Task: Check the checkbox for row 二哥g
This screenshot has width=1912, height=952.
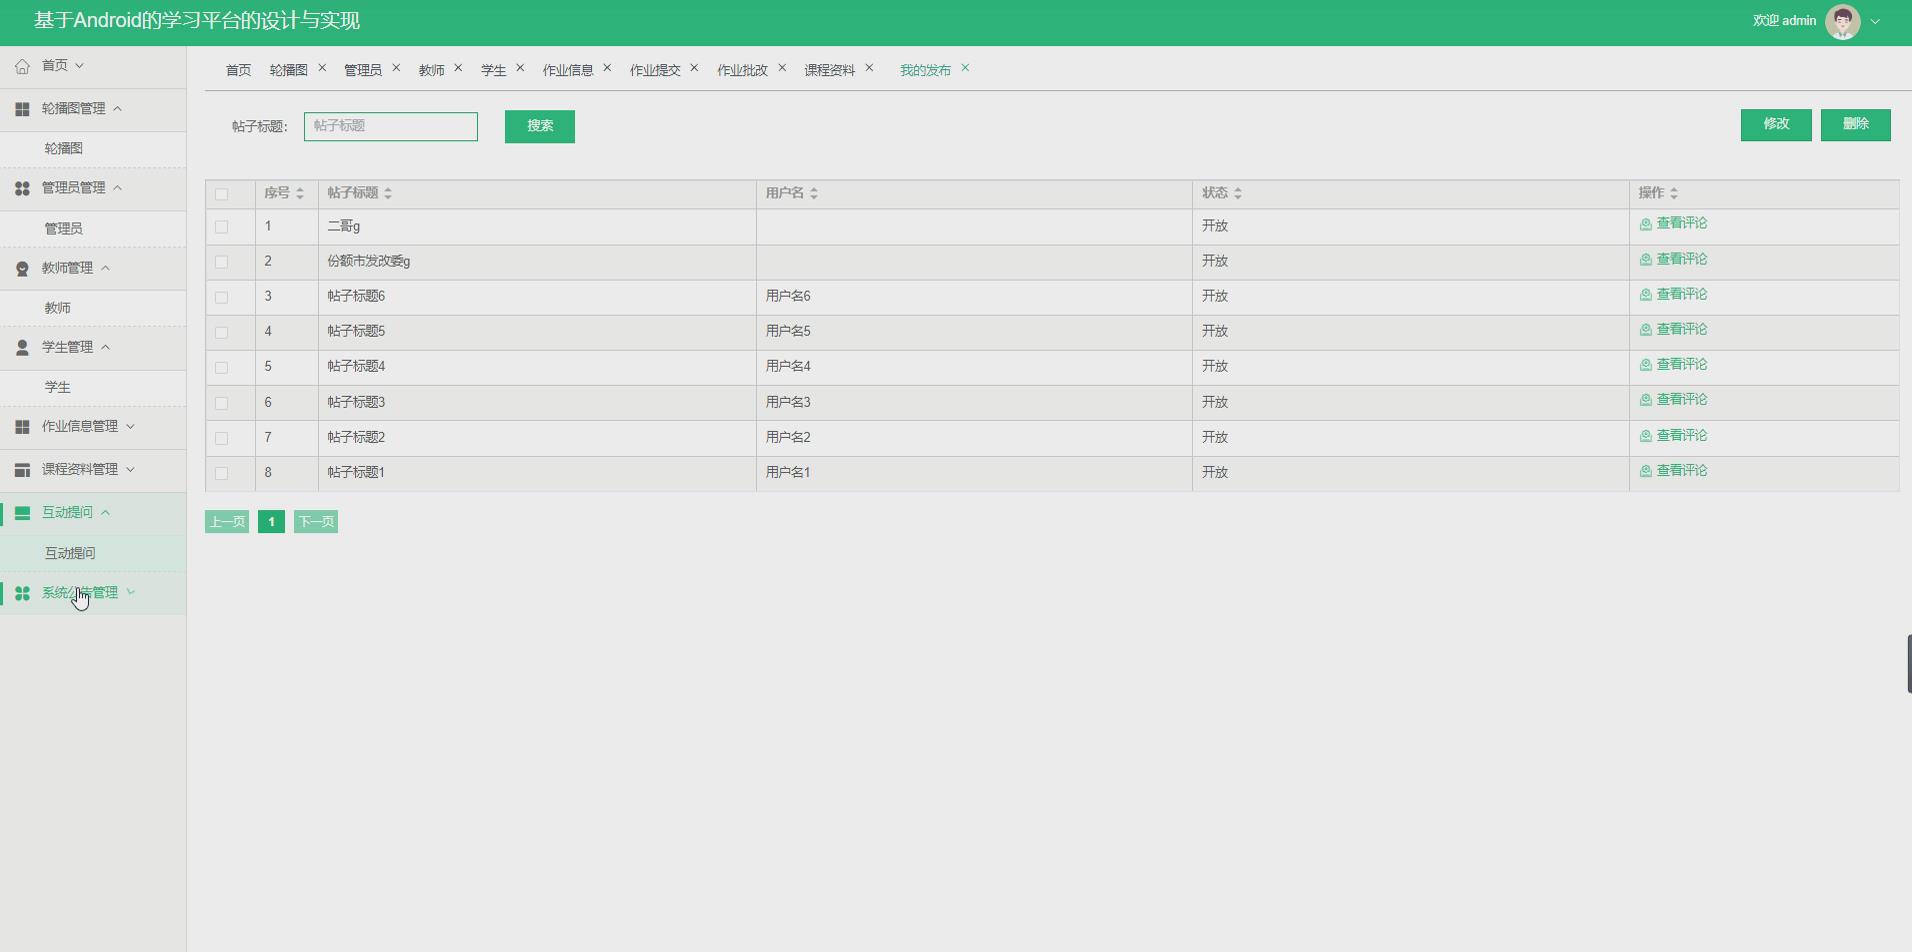Action: 221,226
